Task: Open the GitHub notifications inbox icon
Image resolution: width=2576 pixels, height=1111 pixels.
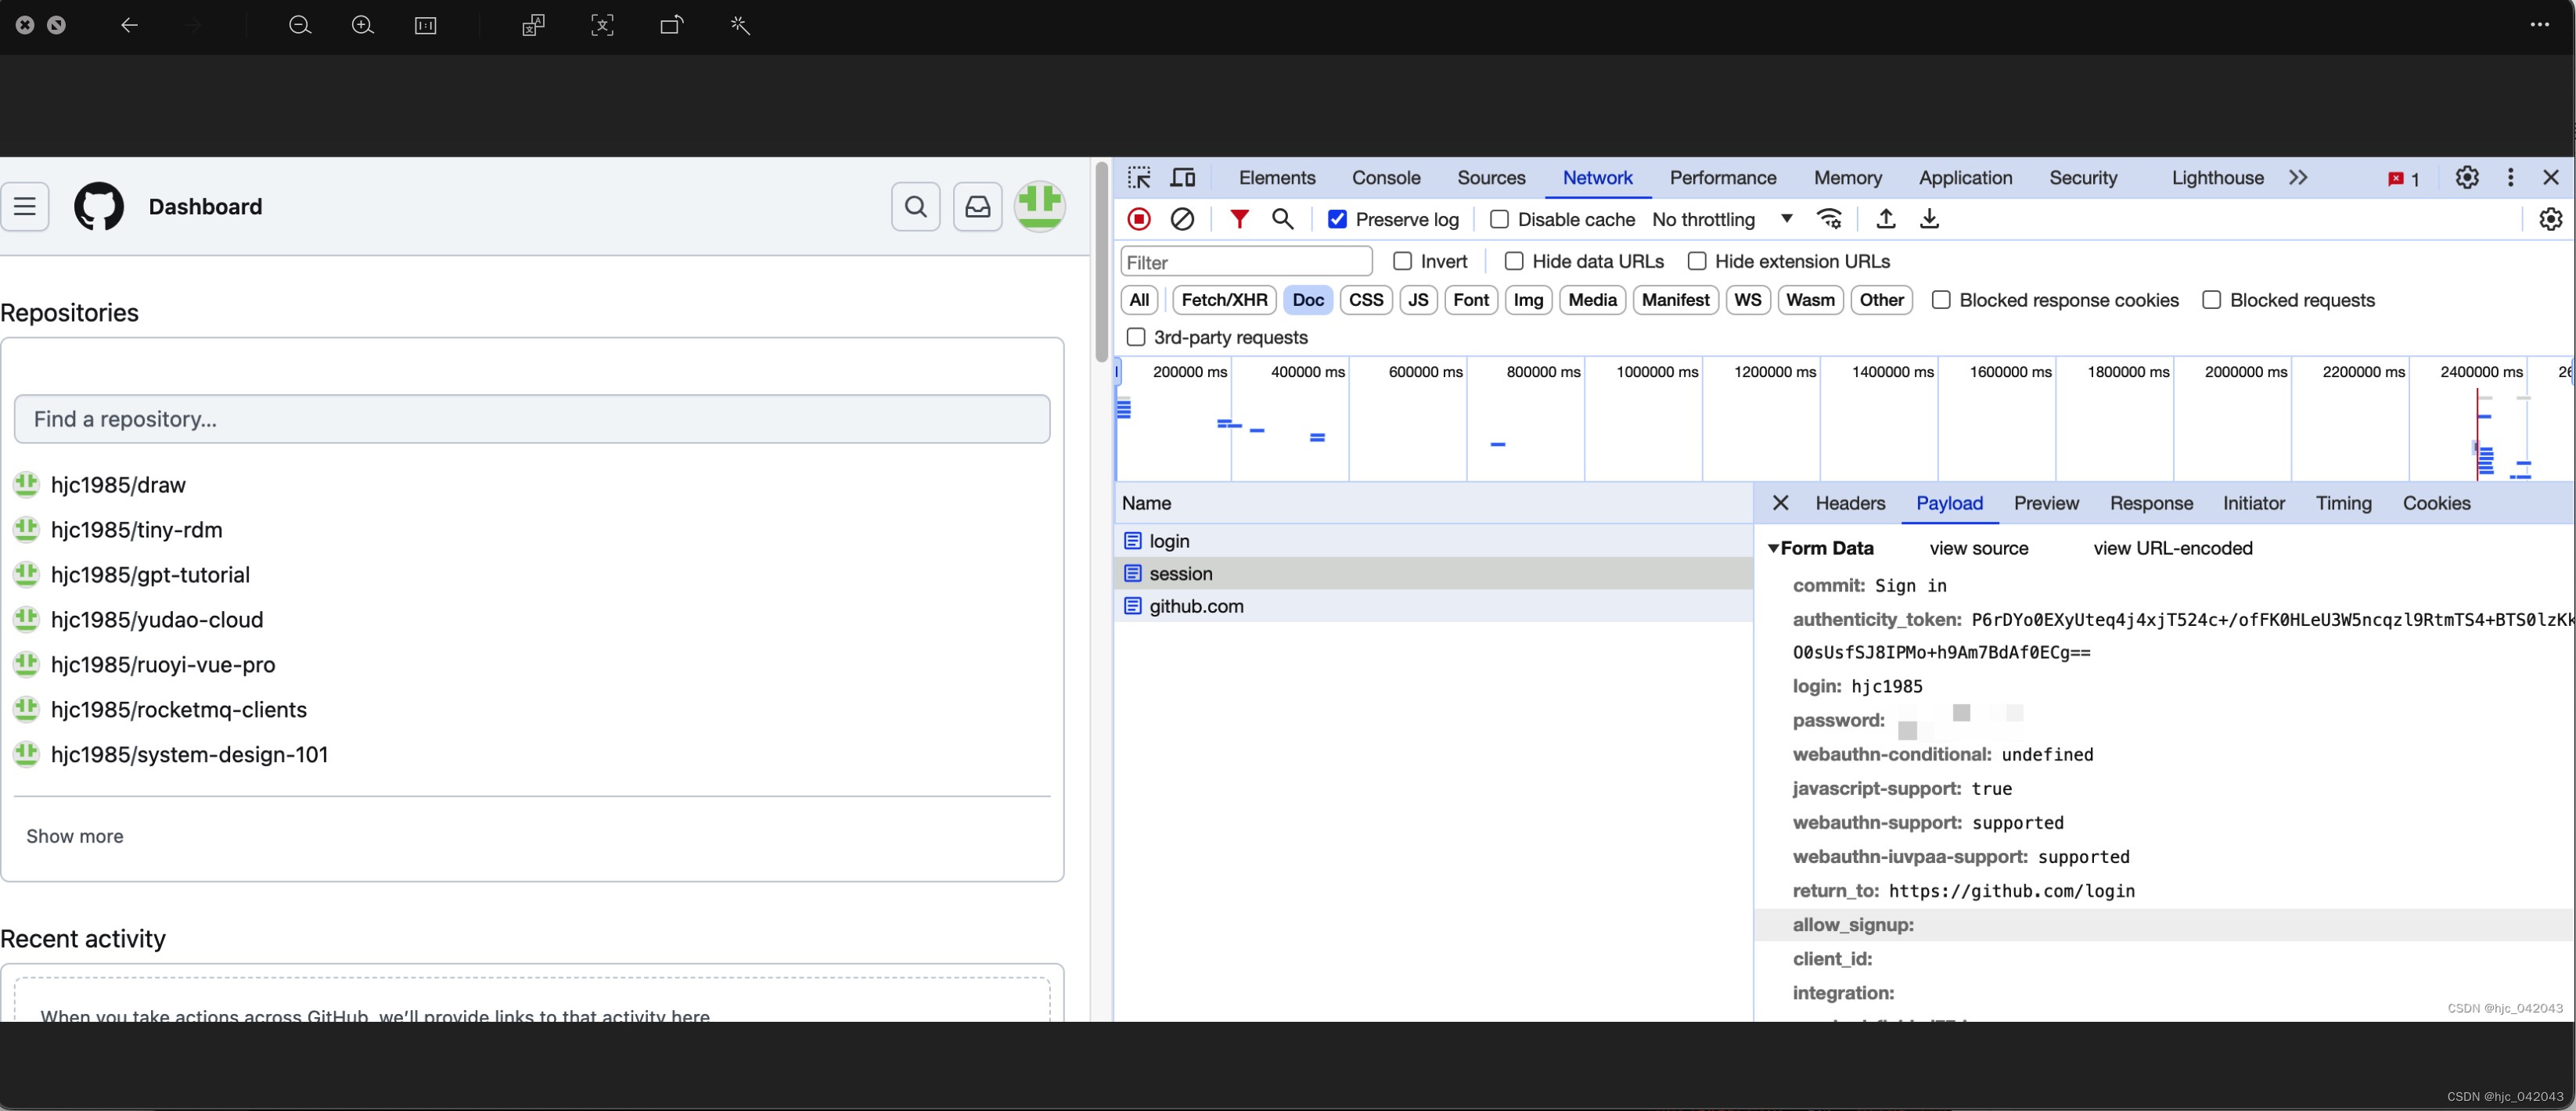Action: pyautogui.click(x=977, y=207)
